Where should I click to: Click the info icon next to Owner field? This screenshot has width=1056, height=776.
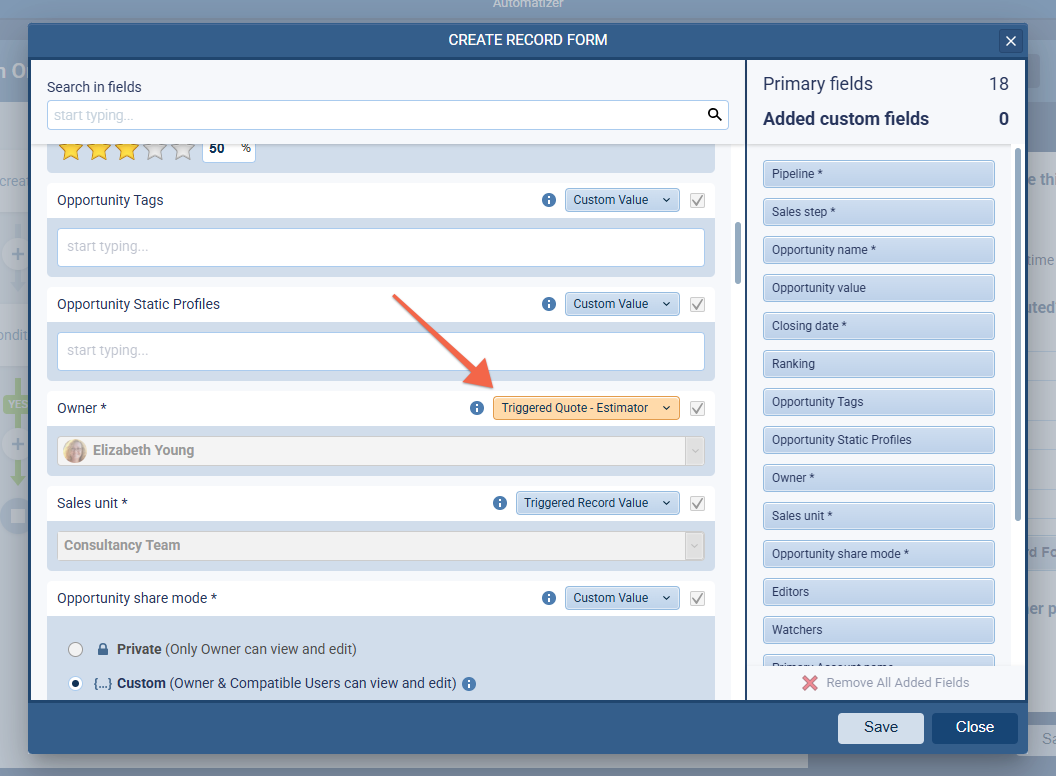(x=476, y=408)
